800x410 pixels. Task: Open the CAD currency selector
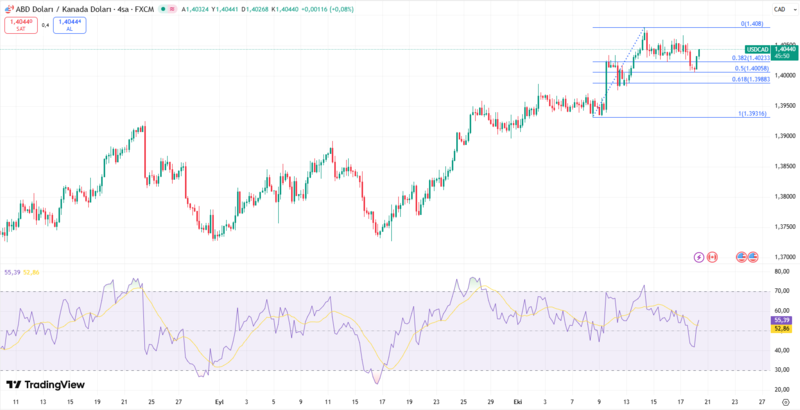pyautogui.click(x=779, y=9)
